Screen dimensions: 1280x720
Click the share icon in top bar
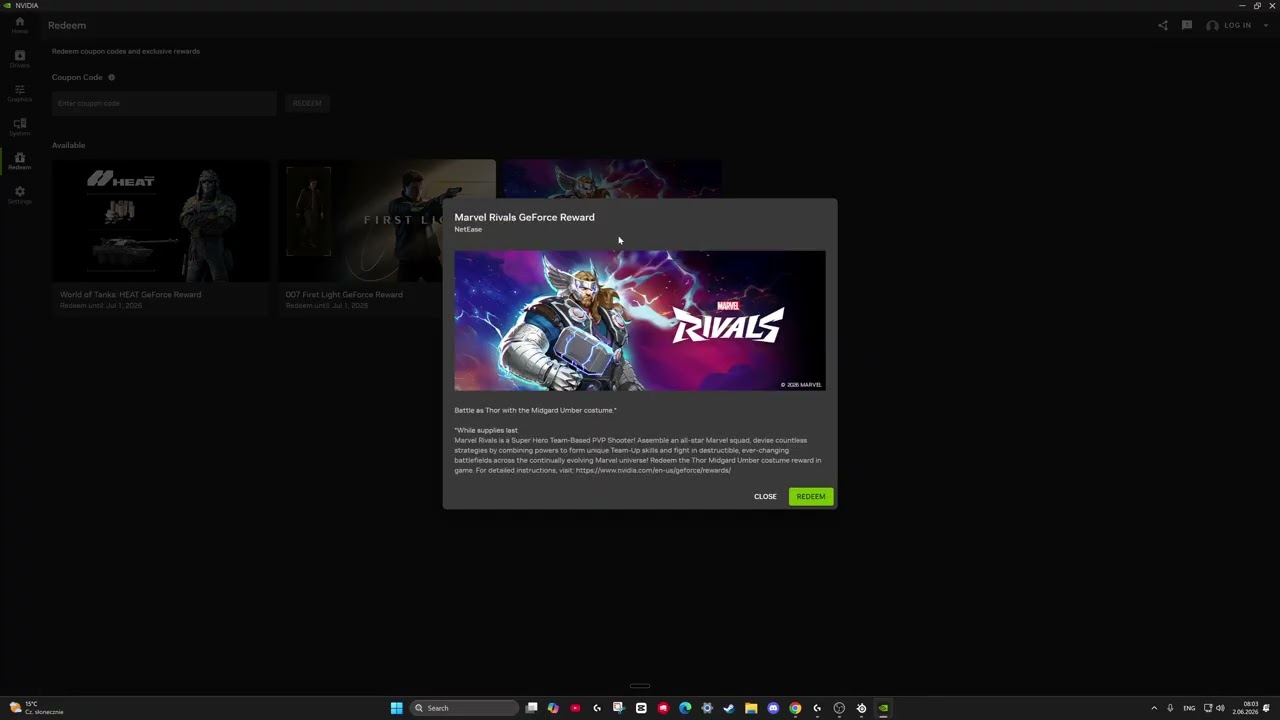coord(1162,25)
